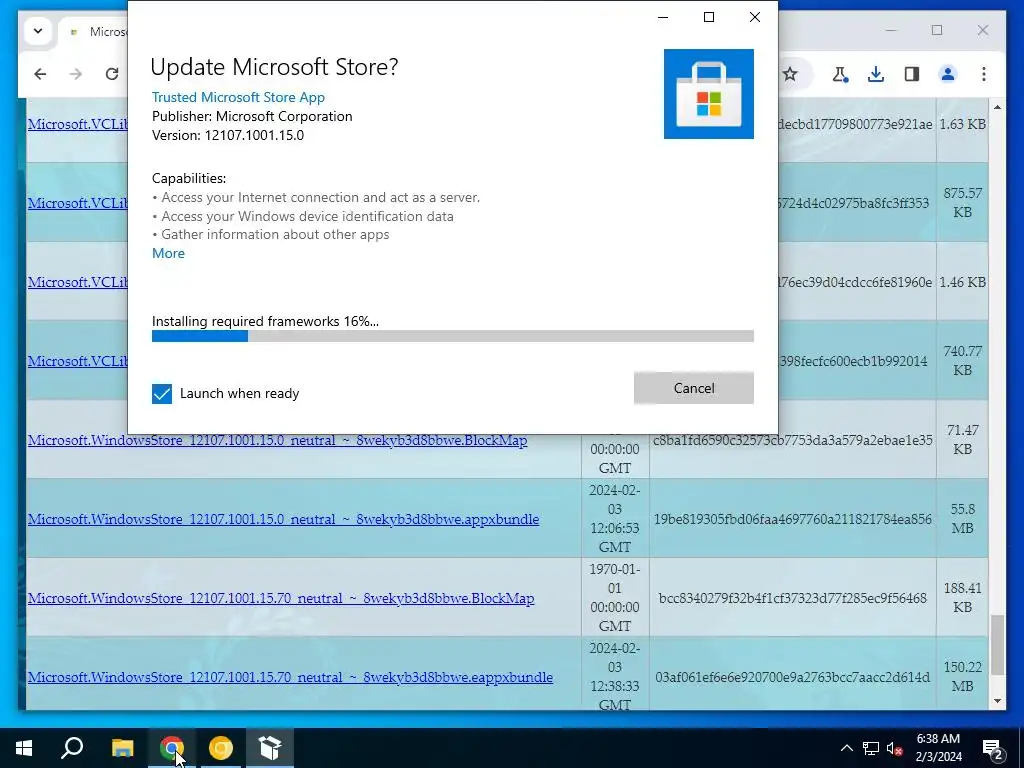This screenshot has height=768, width=1024.
Task: Click page scrollbar up arrow
Action: [997, 107]
